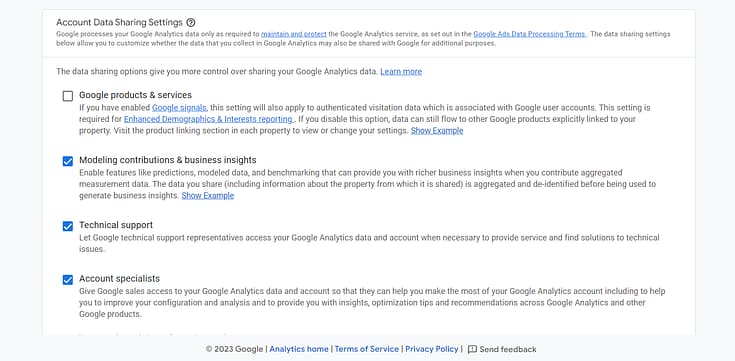
Task: Open Enhanced Demographics & Interests reporting link
Action: coord(209,119)
